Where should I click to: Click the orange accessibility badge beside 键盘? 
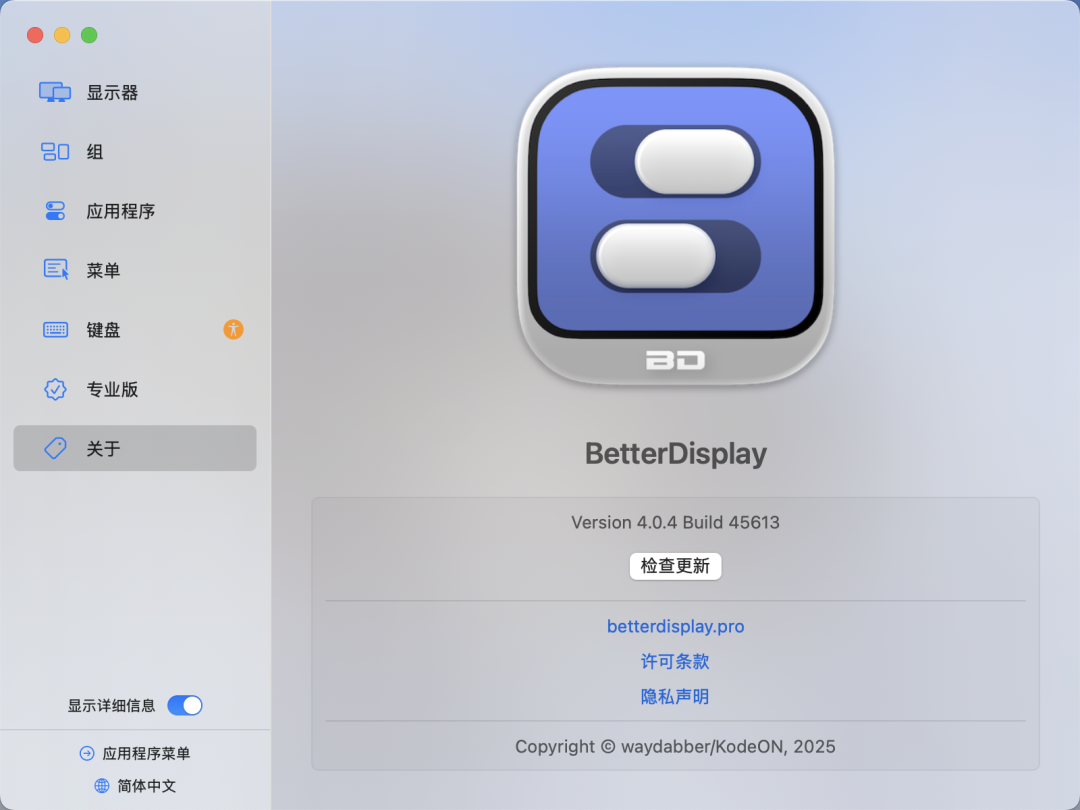click(233, 329)
